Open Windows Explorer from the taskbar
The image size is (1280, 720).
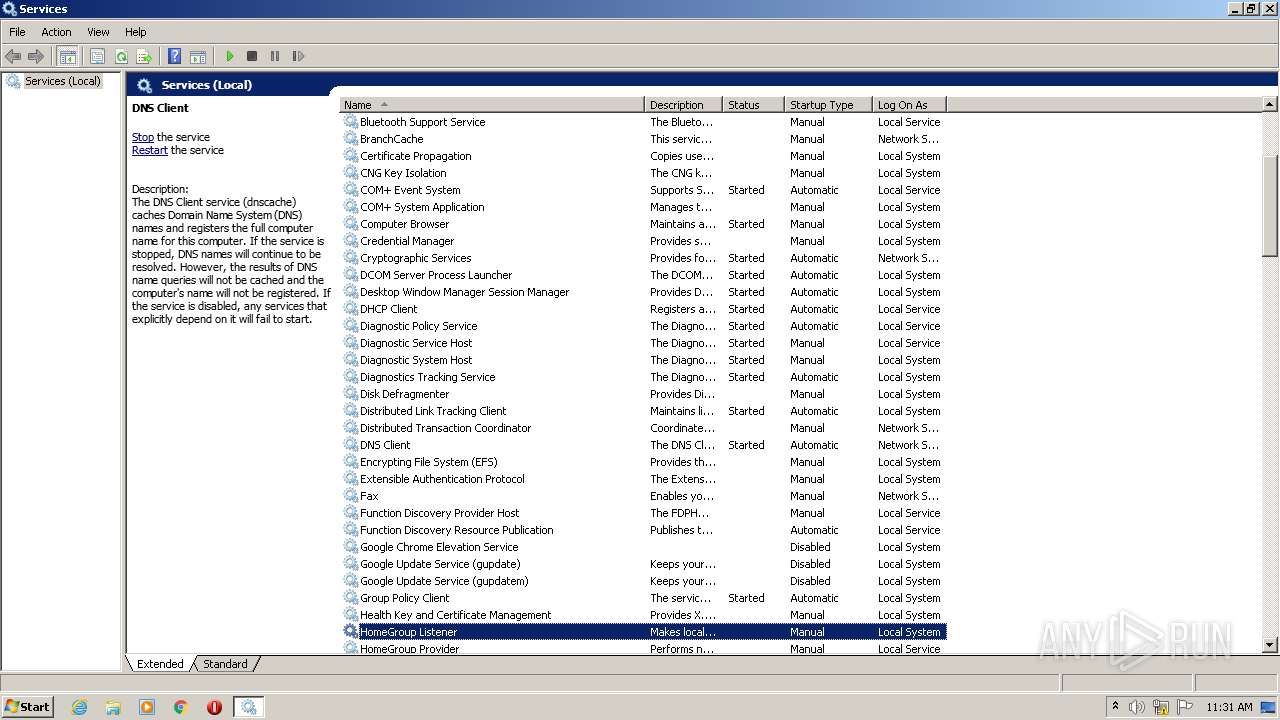(113, 707)
